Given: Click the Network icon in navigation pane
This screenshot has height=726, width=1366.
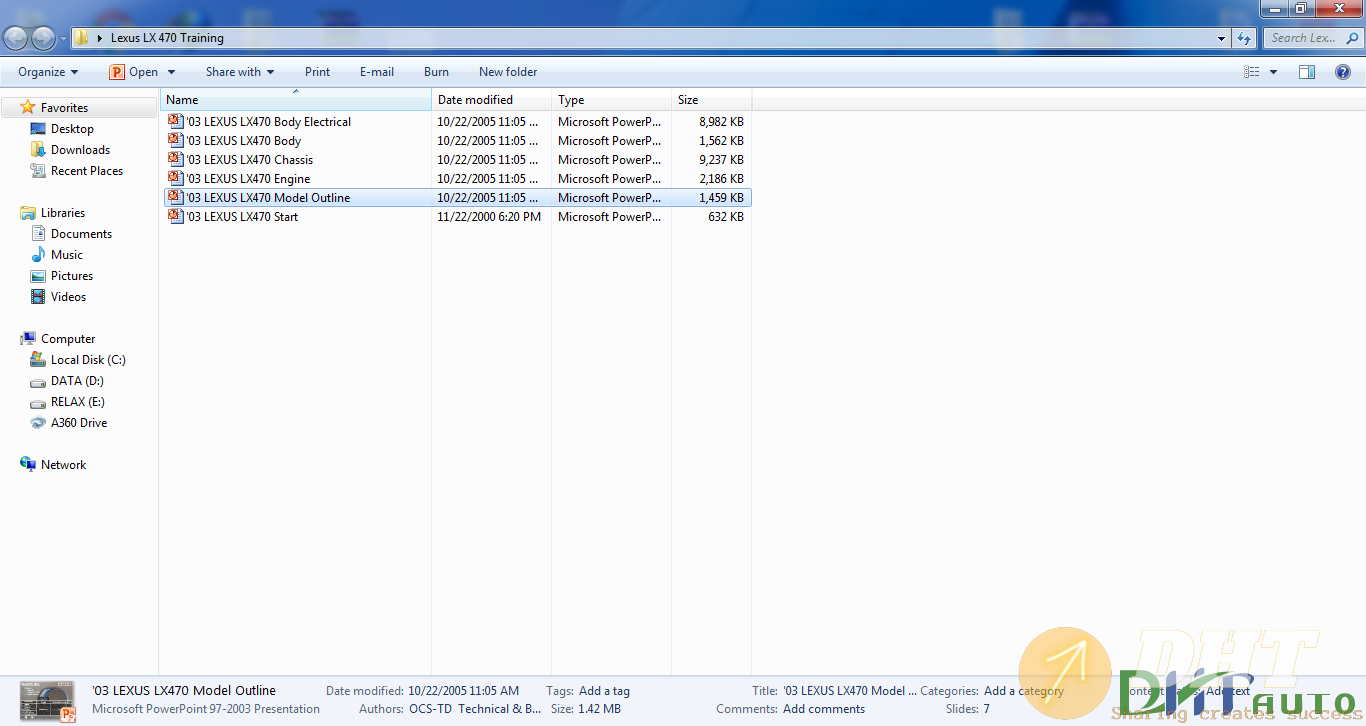Looking at the screenshot, I should 28,465.
